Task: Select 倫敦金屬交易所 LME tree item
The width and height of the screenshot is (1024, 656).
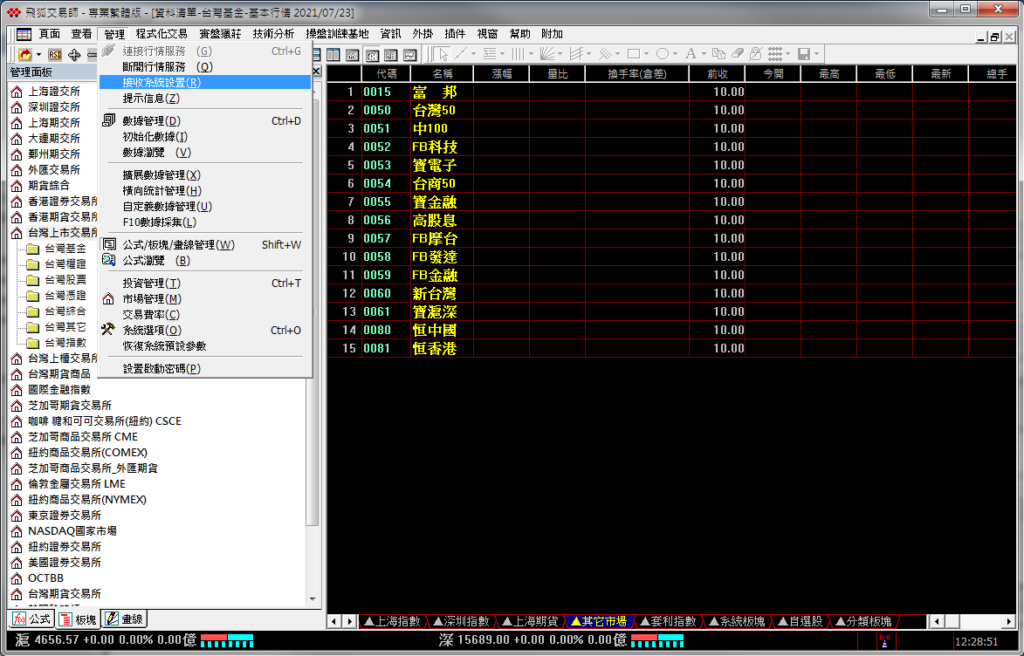Action: 76,484
